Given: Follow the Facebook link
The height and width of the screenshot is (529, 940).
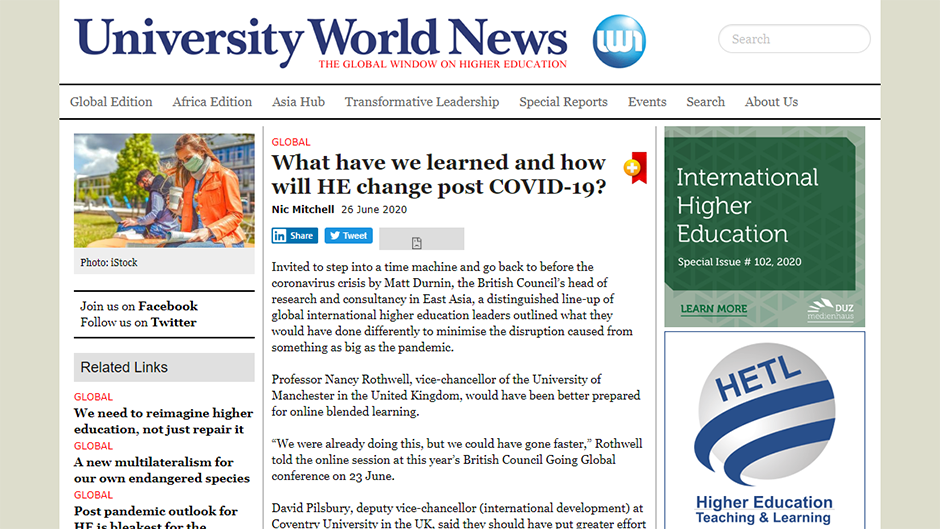Looking at the screenshot, I should tap(168, 306).
